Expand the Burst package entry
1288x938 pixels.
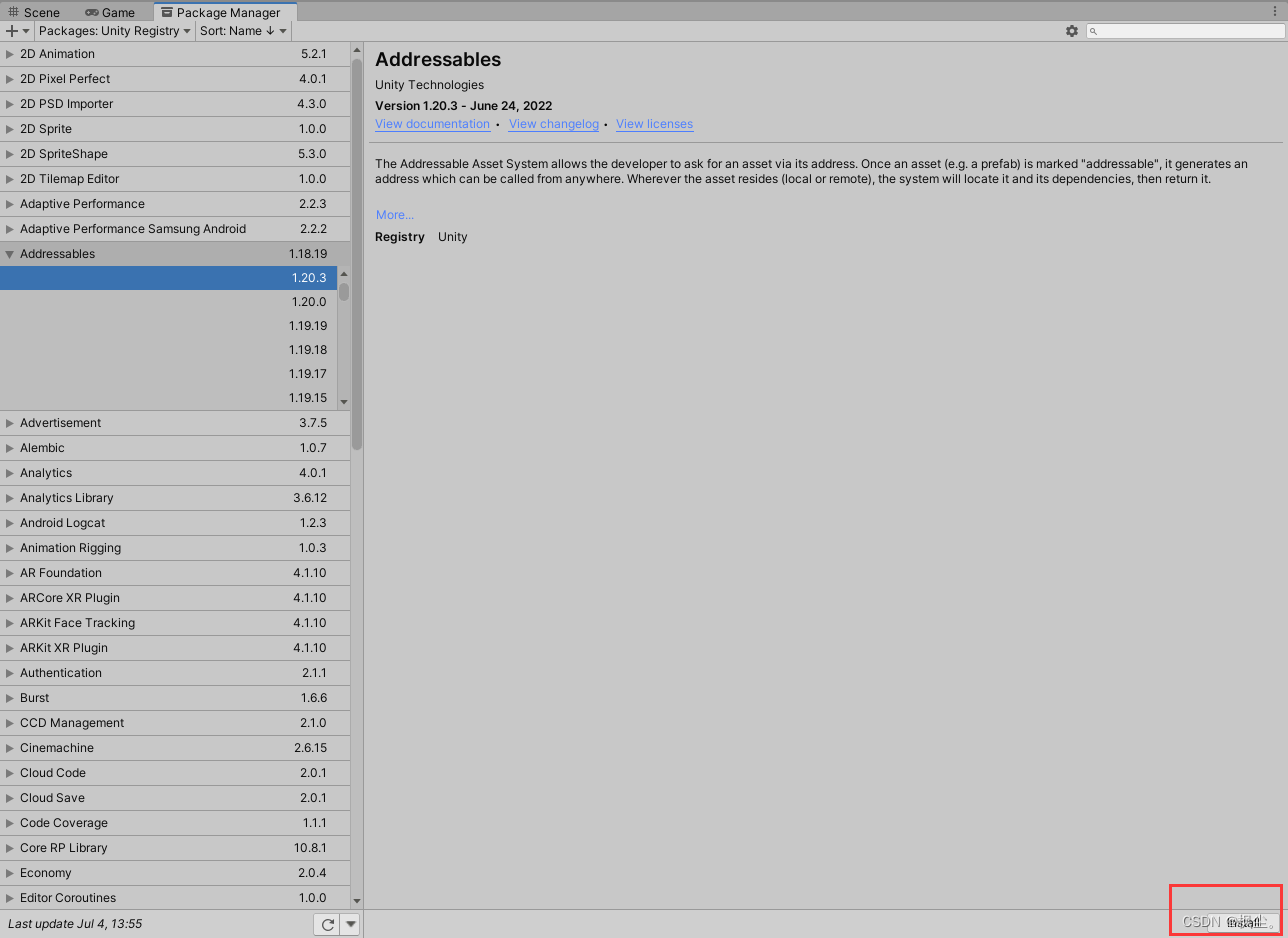[x=10, y=698]
